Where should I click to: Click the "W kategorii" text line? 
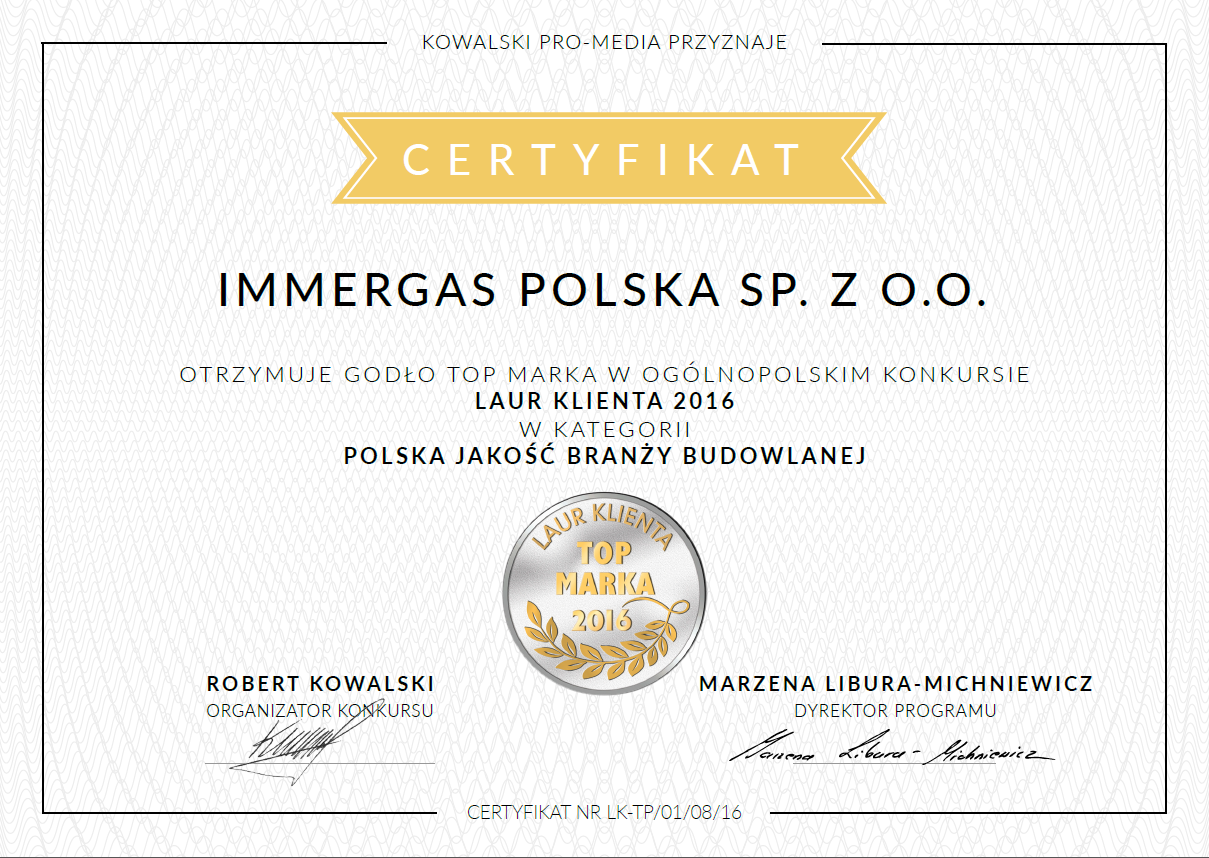(x=604, y=429)
